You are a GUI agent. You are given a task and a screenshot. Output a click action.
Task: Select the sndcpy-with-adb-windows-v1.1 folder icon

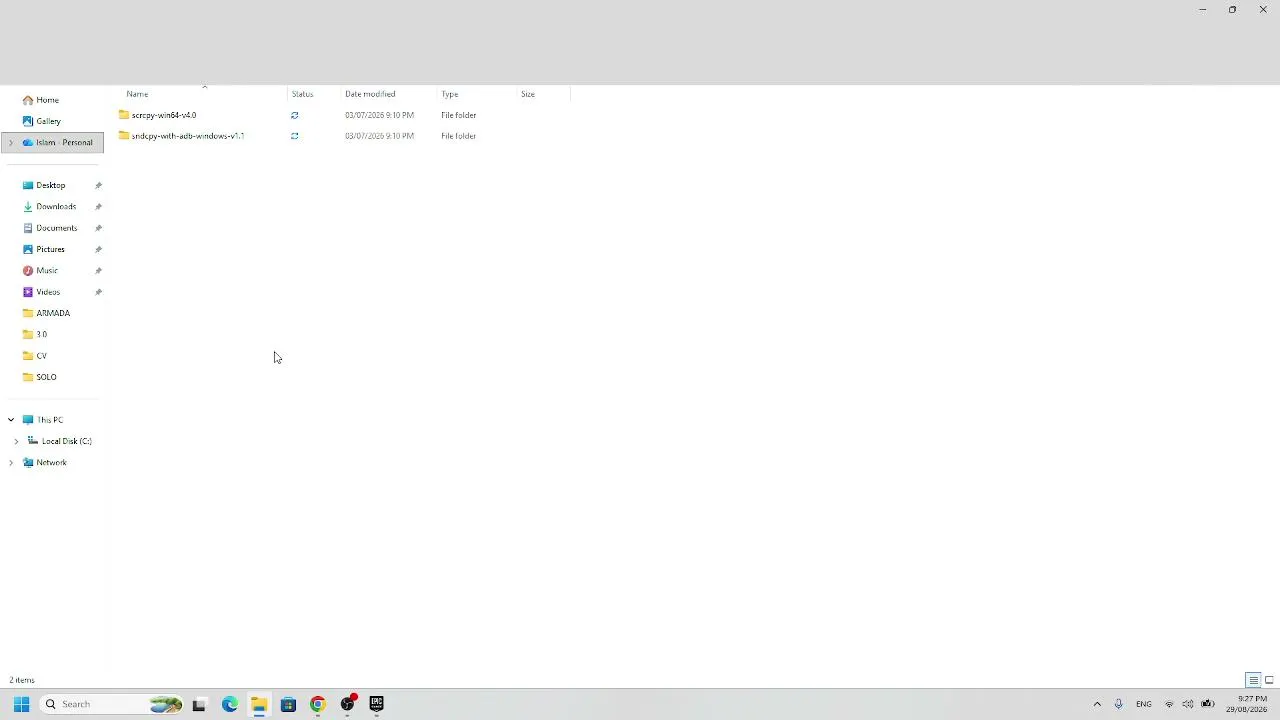124,136
